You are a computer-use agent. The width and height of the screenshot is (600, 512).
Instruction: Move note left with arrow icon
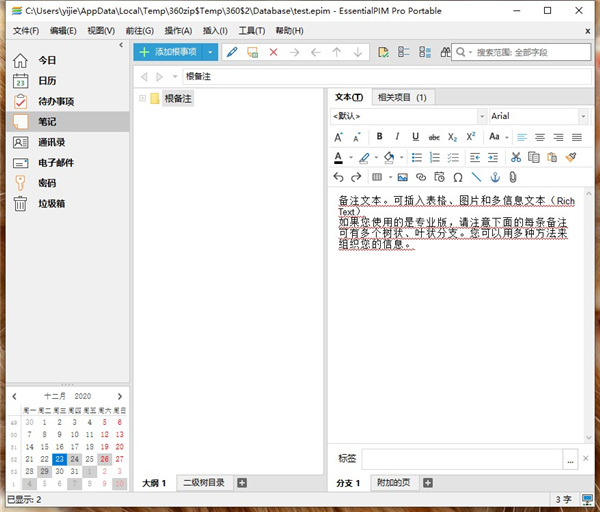316,52
